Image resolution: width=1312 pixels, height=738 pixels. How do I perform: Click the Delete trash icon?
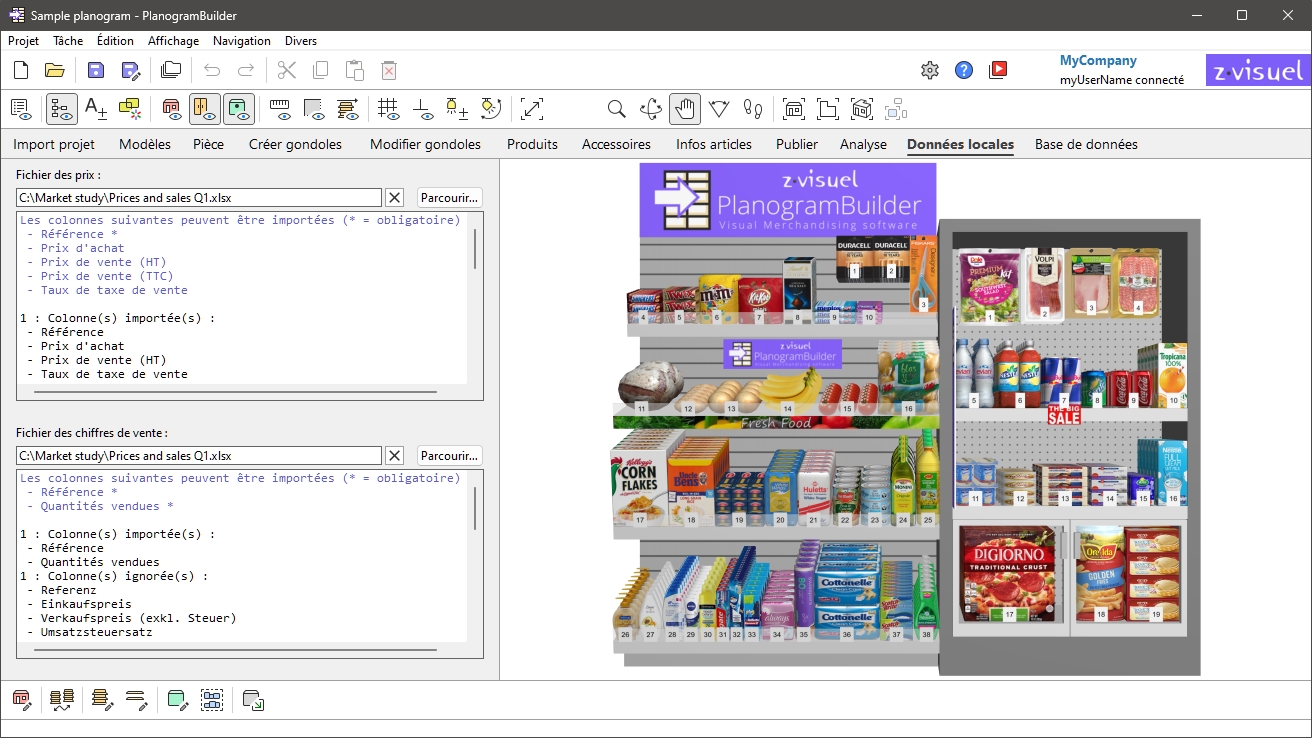click(x=389, y=70)
